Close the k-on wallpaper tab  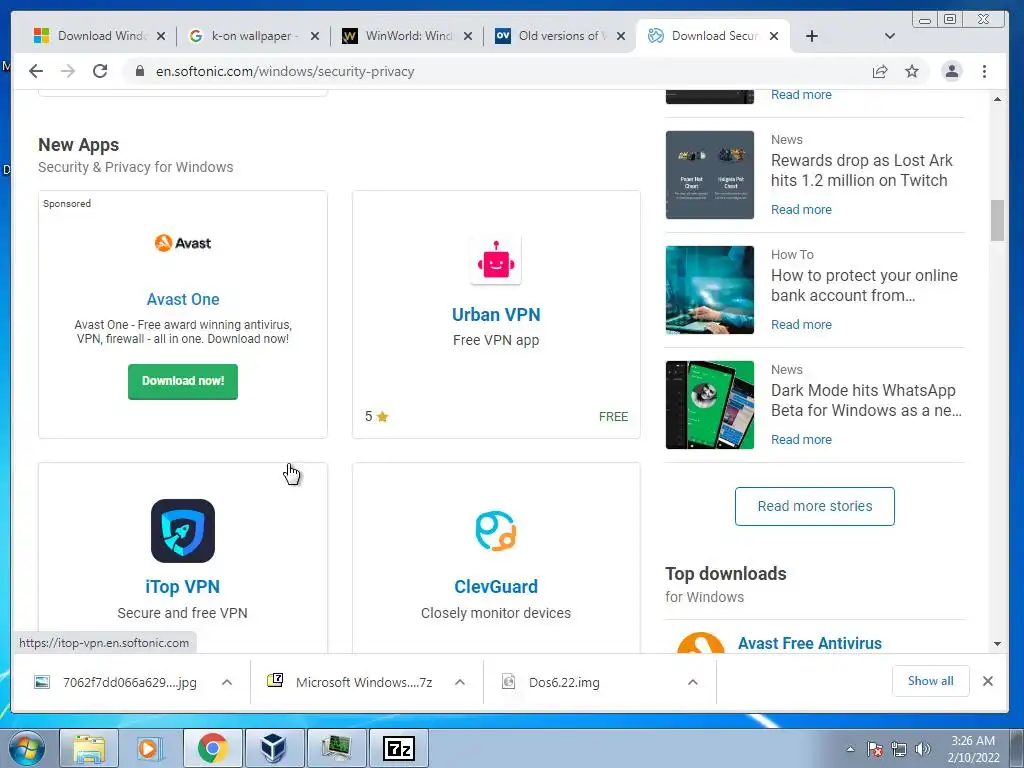click(315, 36)
